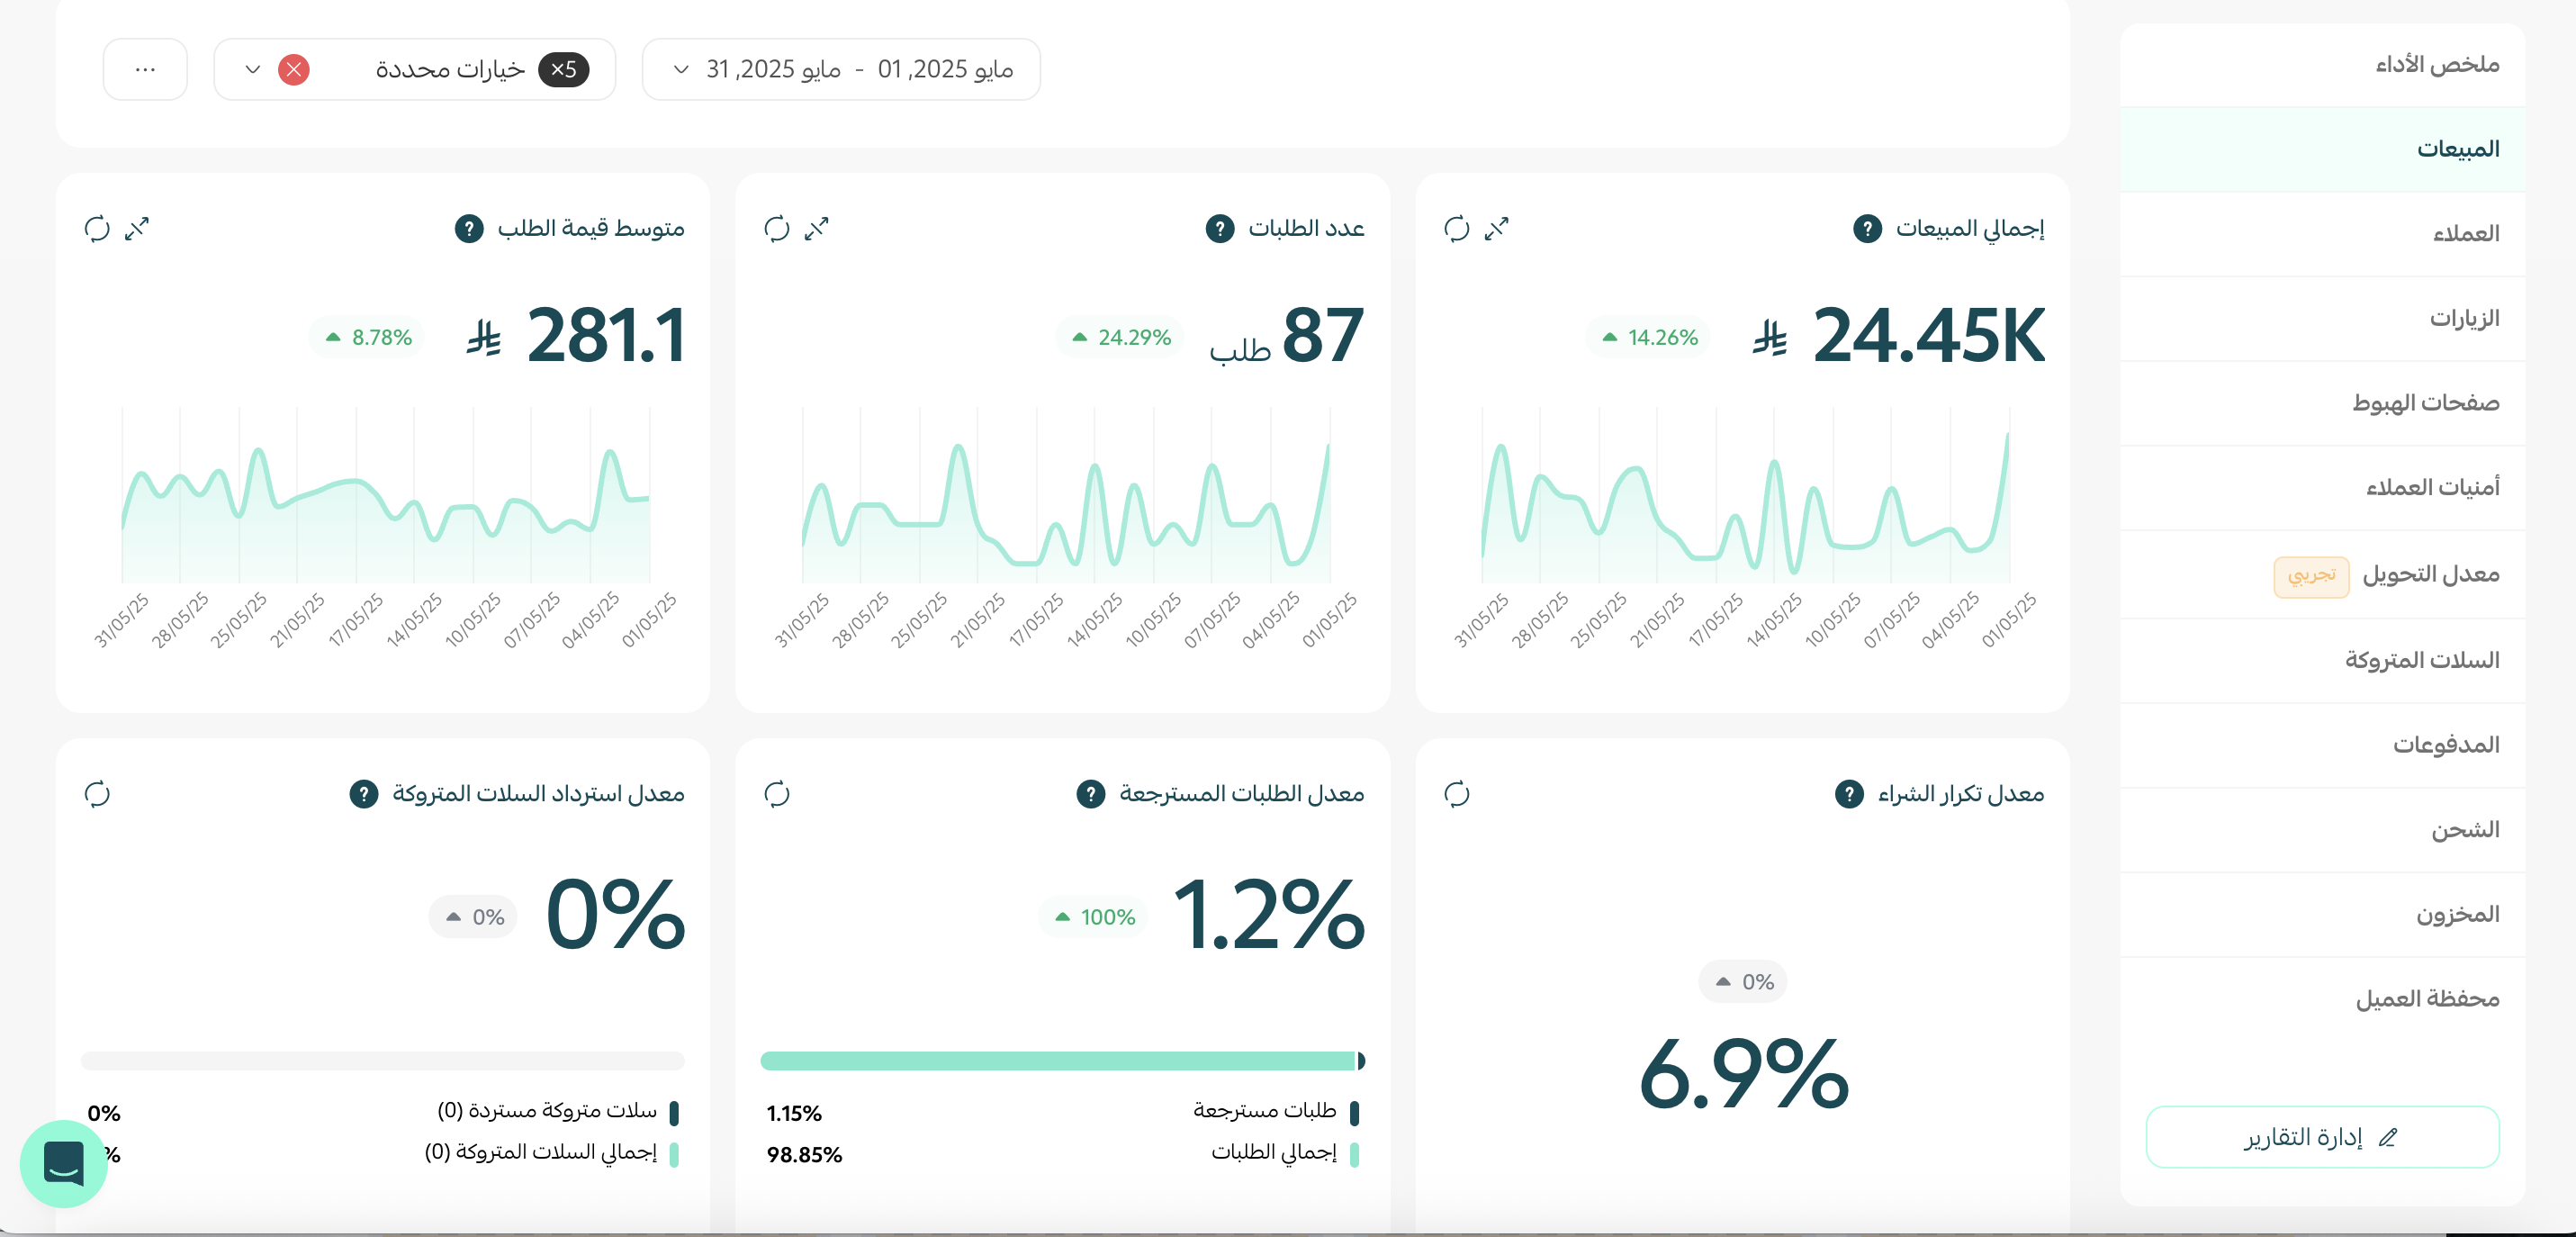This screenshot has width=2576, height=1237.
Task: Clear the selected filter options
Action: click(x=293, y=69)
